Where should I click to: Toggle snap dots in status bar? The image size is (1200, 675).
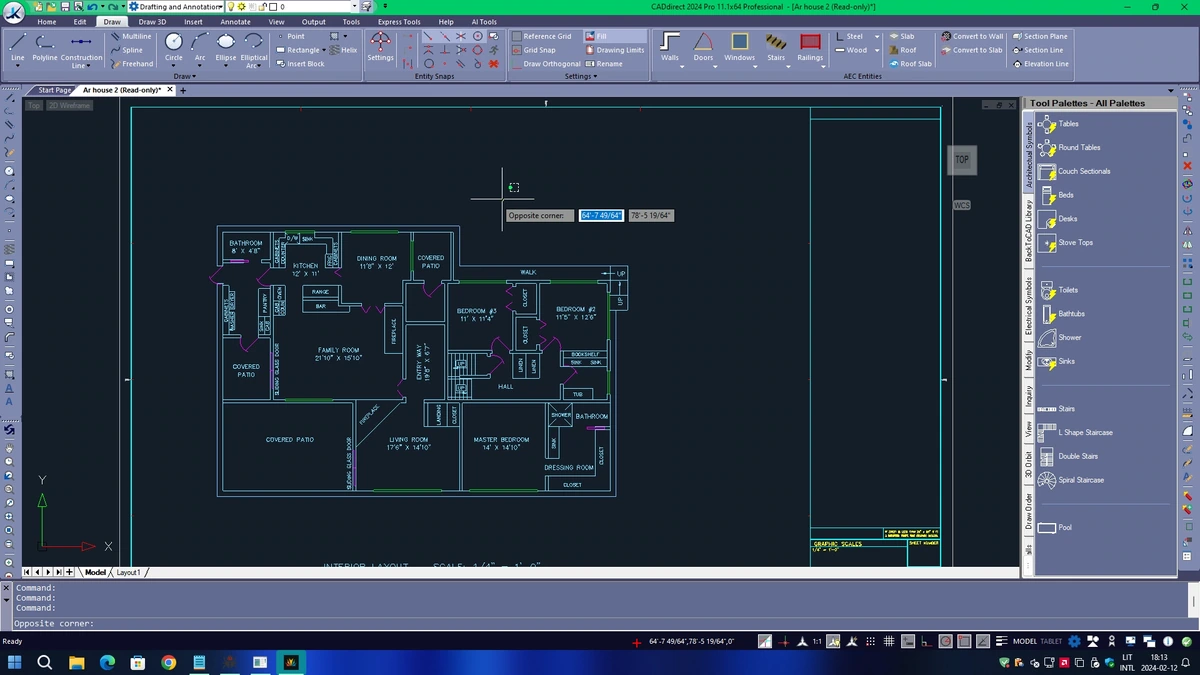(871, 641)
